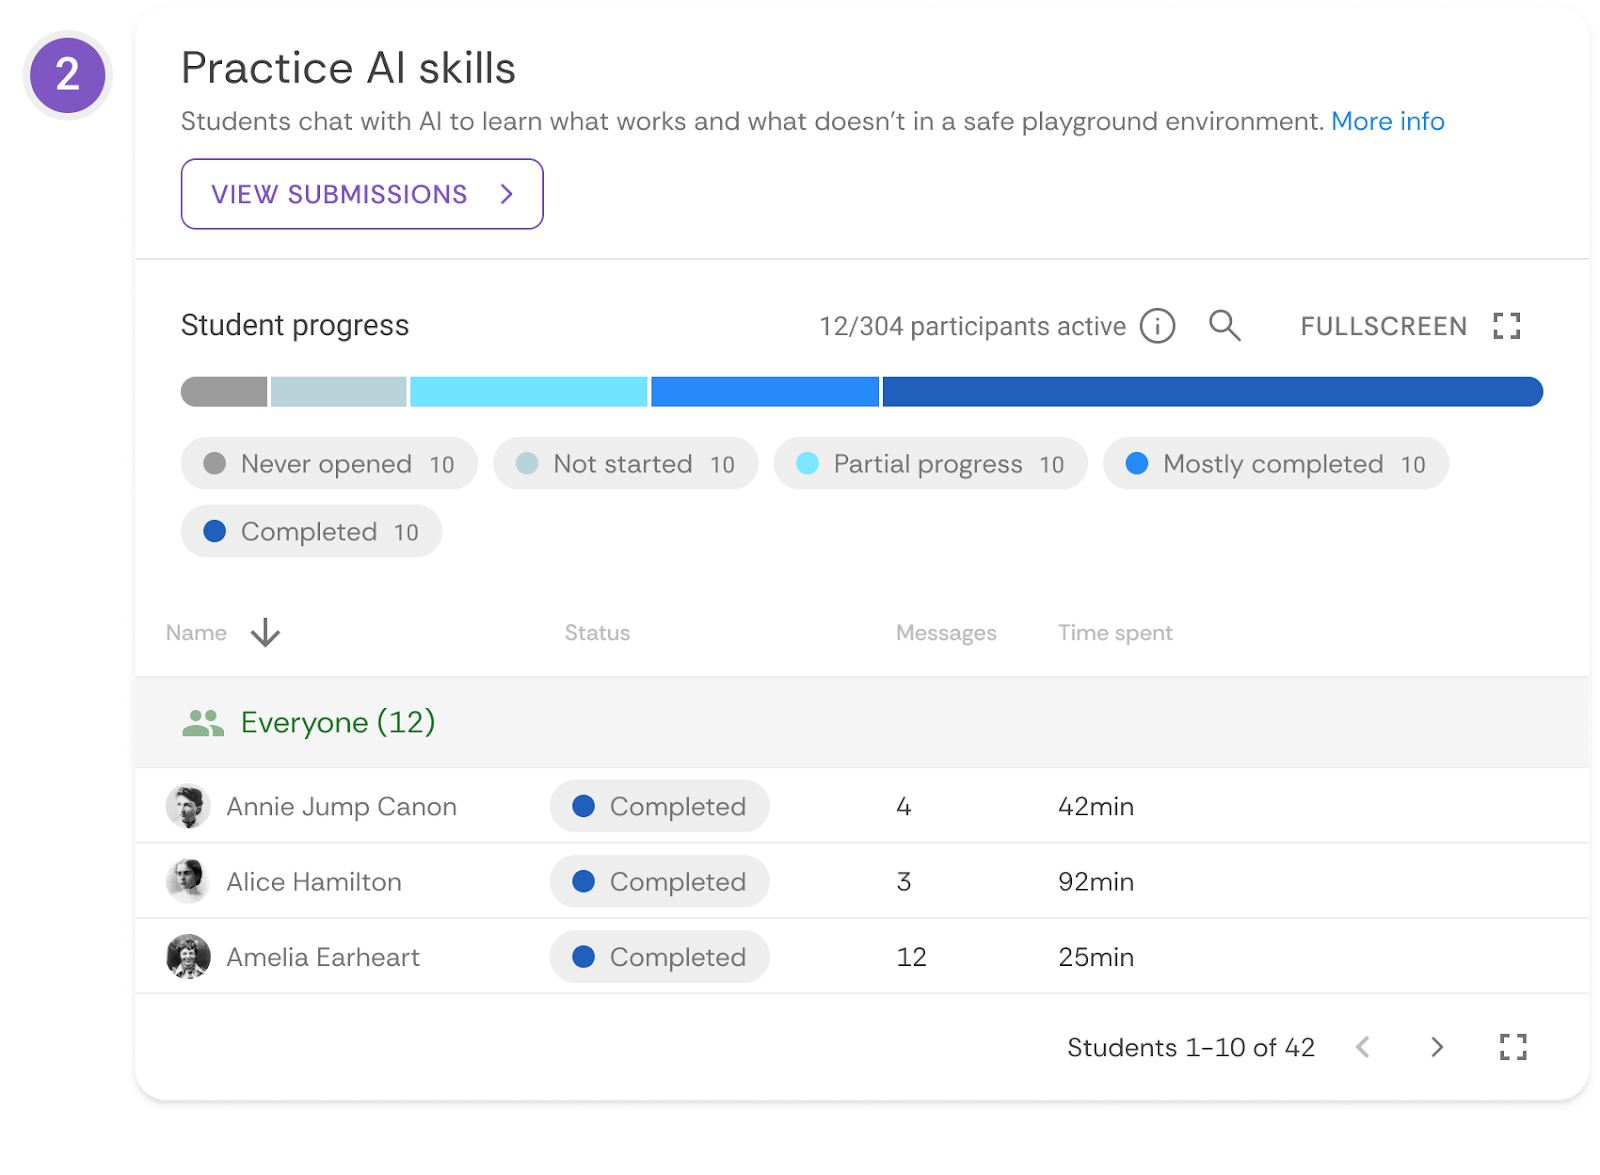Select the Alice Hamilton student row
The height and width of the screenshot is (1175, 1600).
click(314, 882)
